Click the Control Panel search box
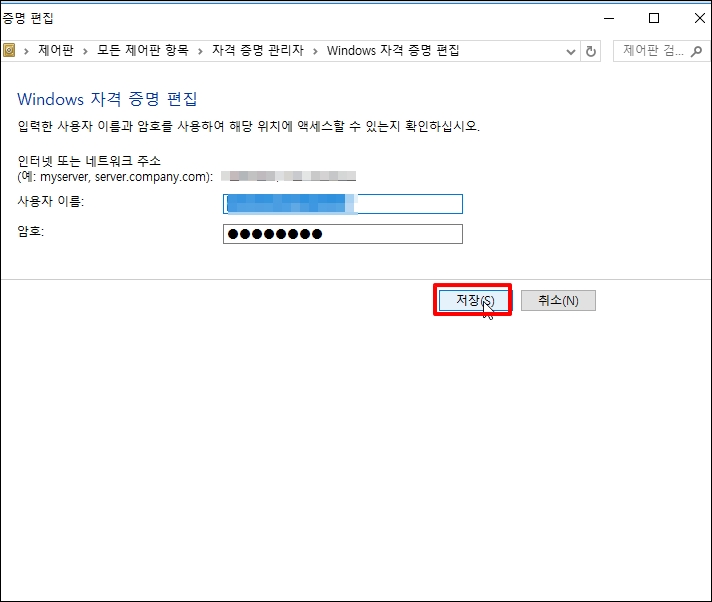 coord(661,51)
